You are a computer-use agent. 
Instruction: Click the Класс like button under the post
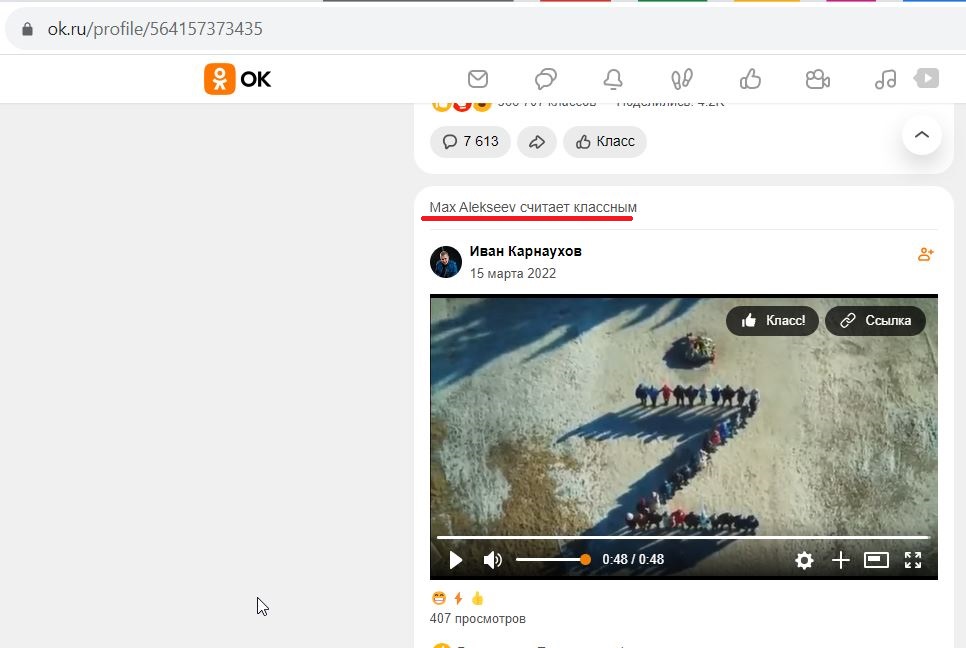[605, 142]
